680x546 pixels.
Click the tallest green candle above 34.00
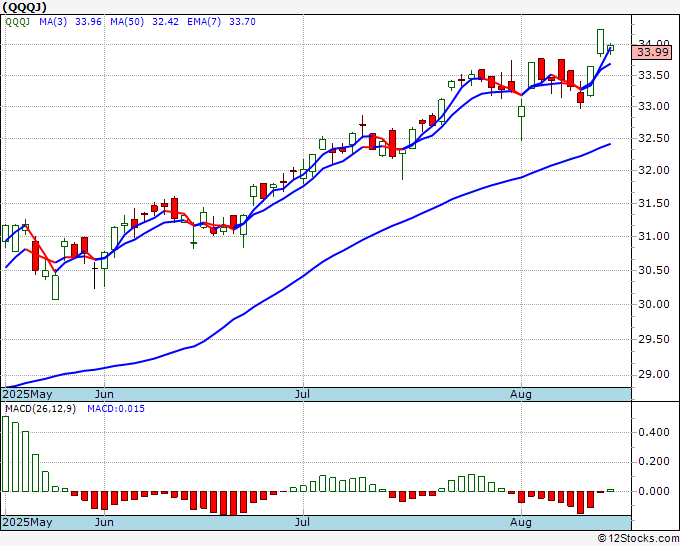600,42
